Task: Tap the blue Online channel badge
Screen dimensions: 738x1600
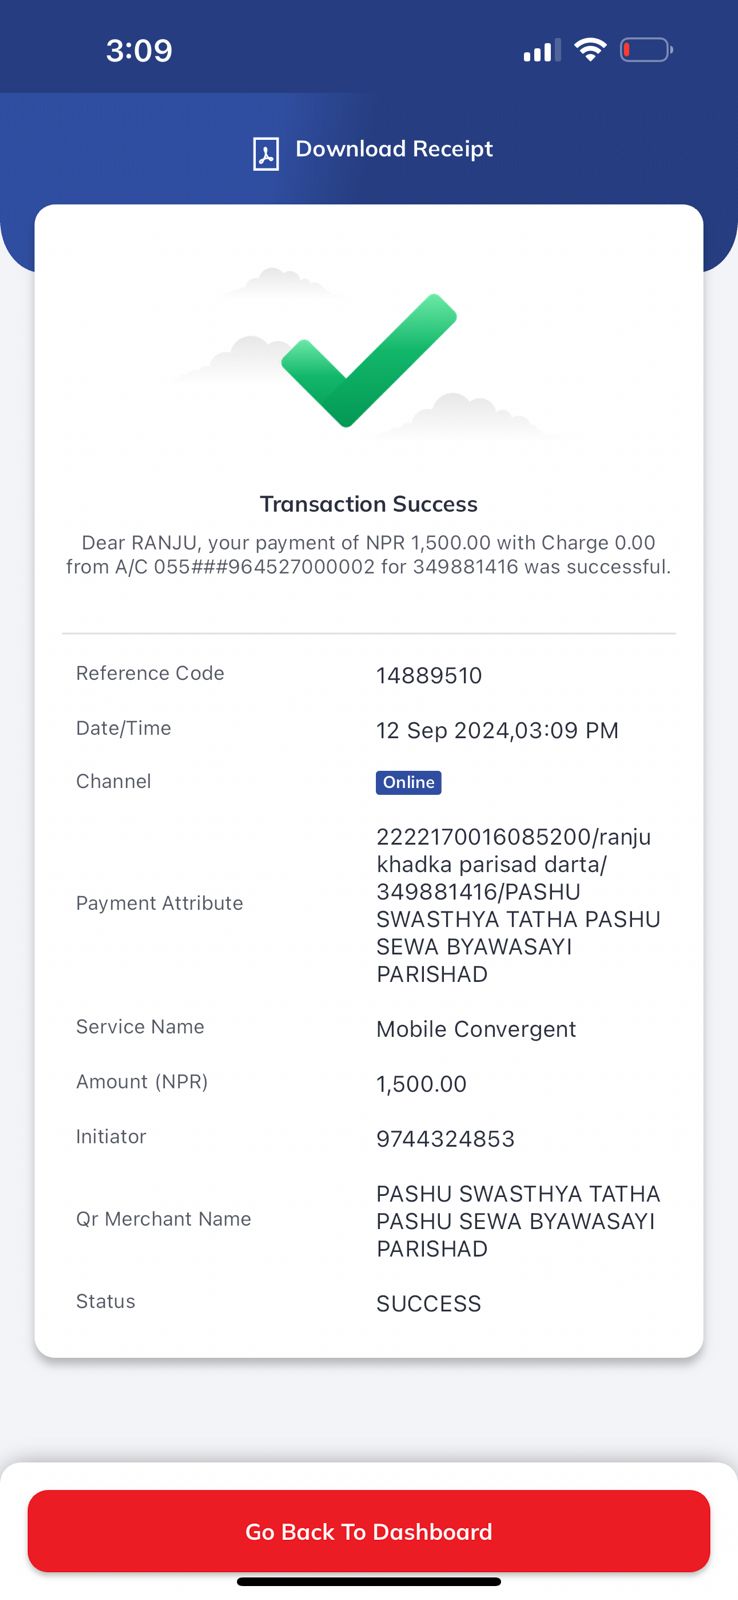Action: coord(408,782)
